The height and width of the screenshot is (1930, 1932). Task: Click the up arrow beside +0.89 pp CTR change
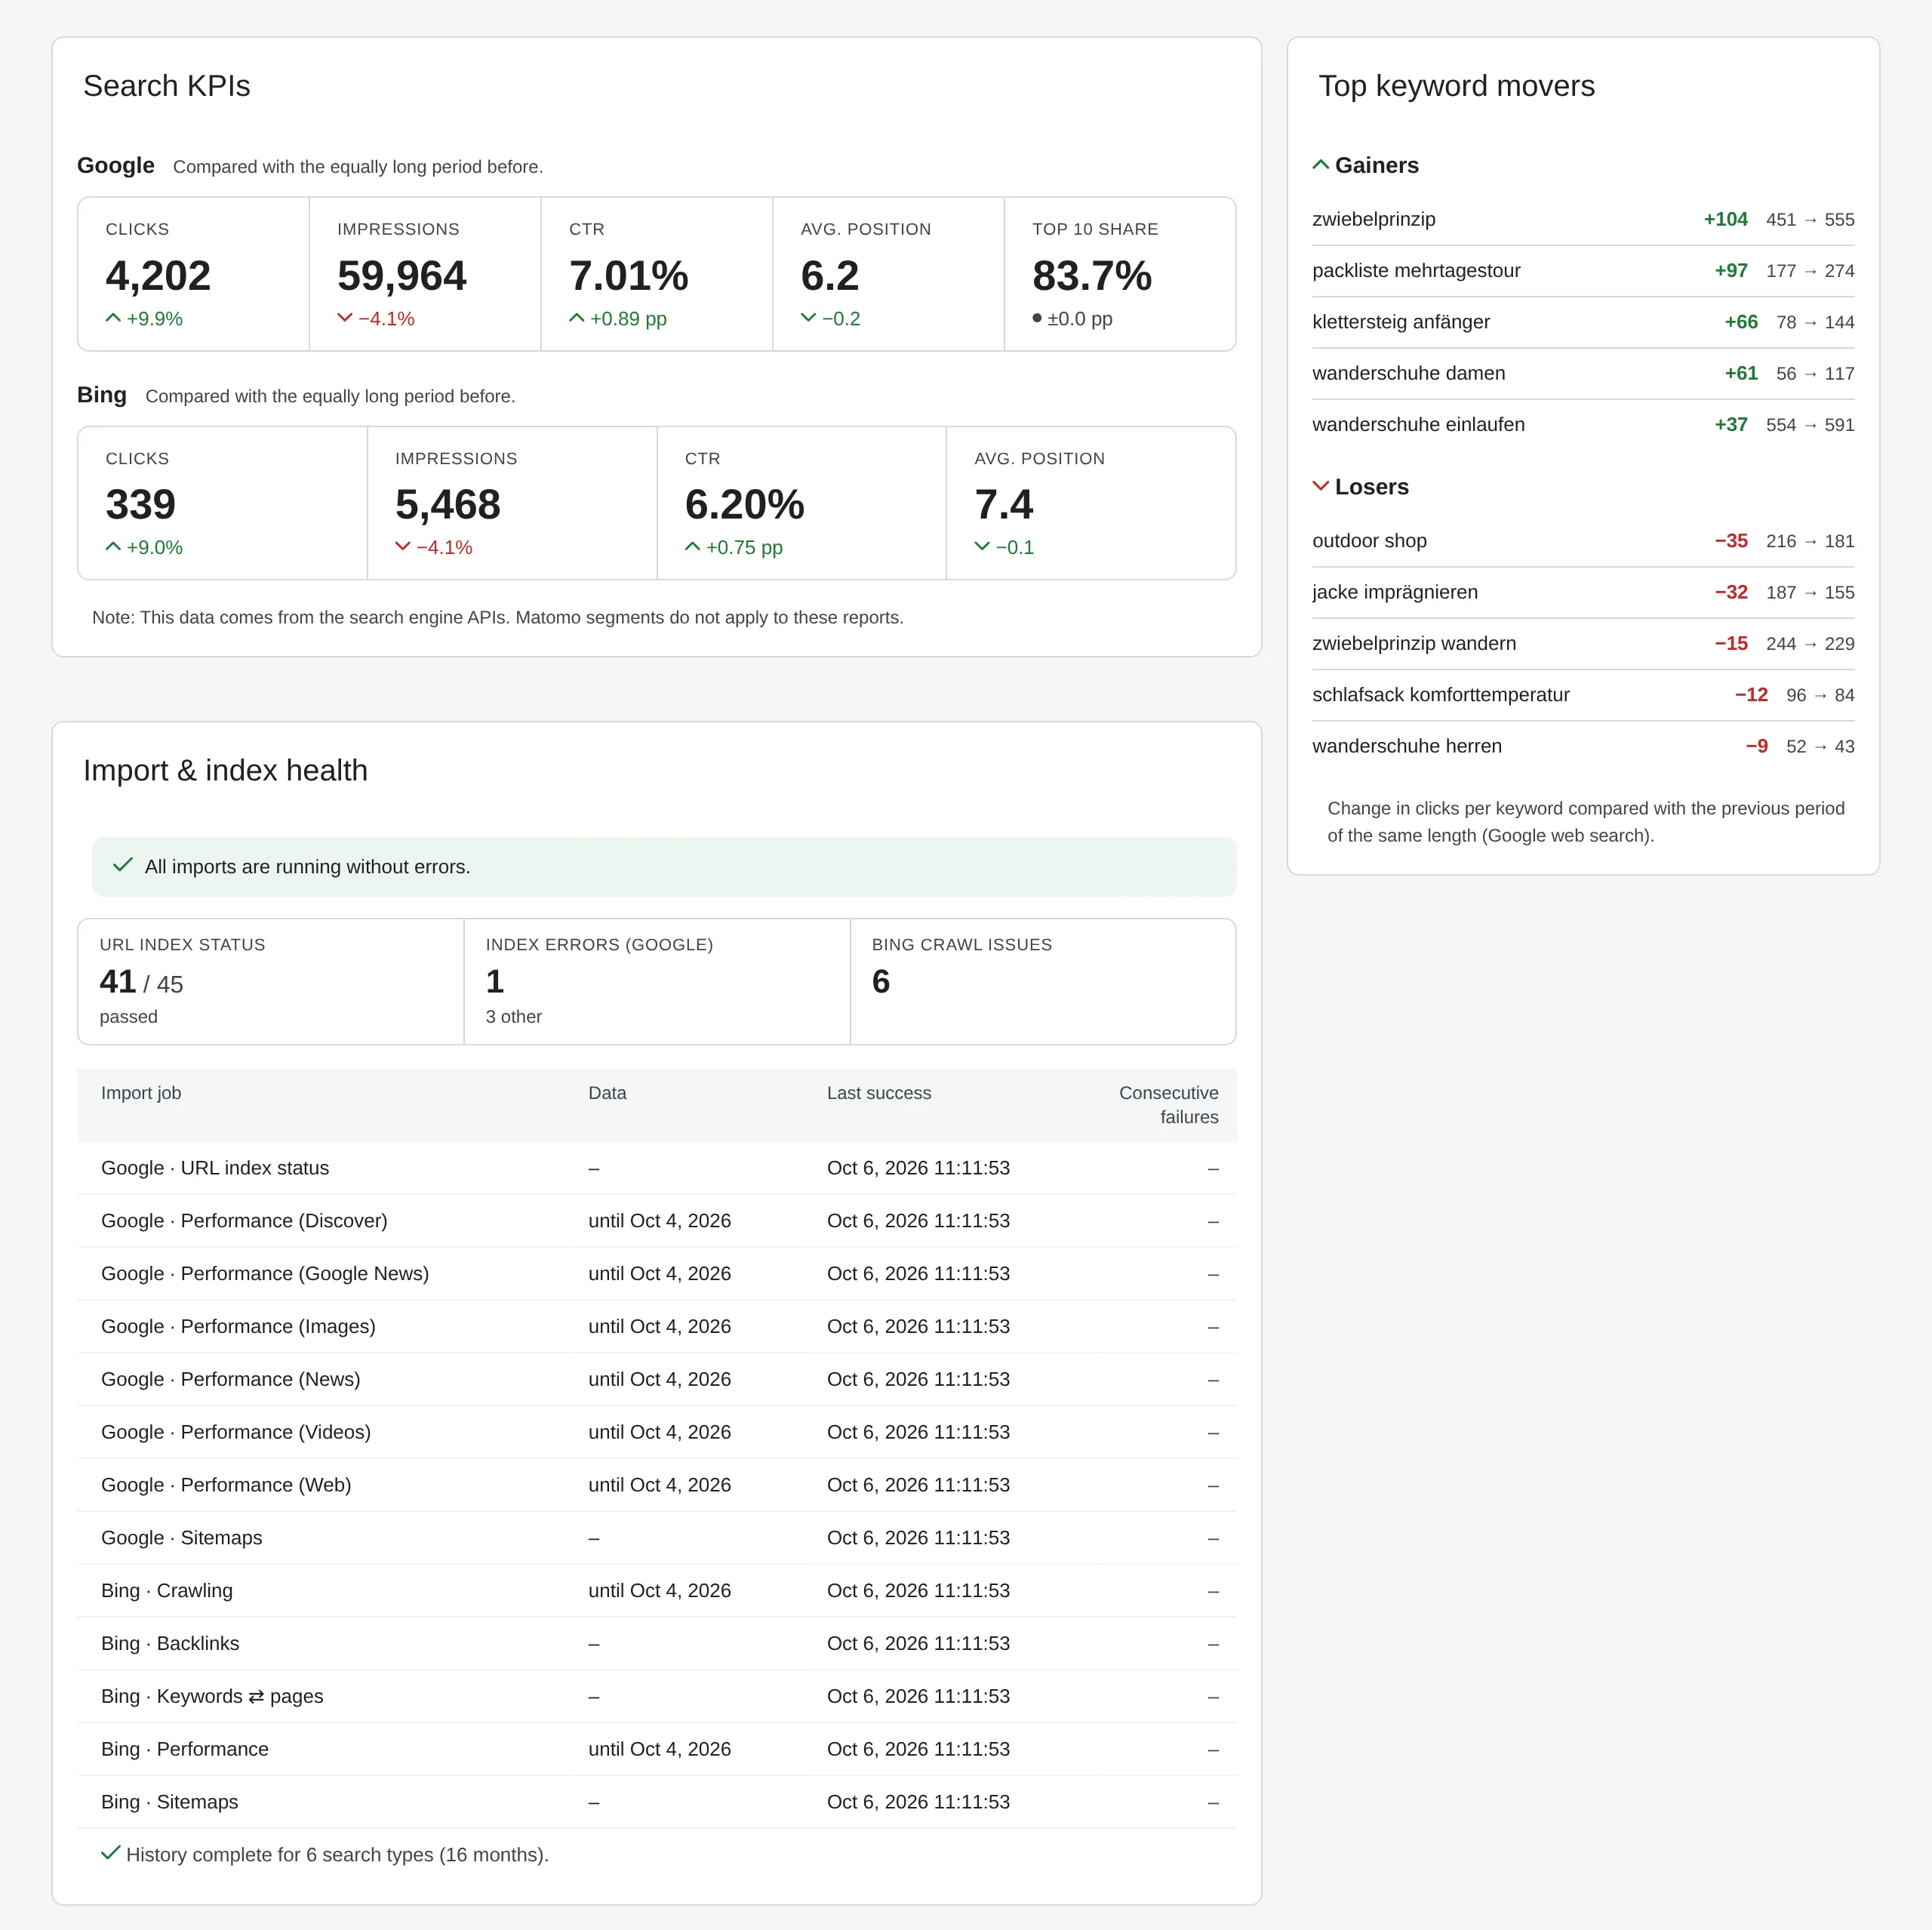point(577,318)
